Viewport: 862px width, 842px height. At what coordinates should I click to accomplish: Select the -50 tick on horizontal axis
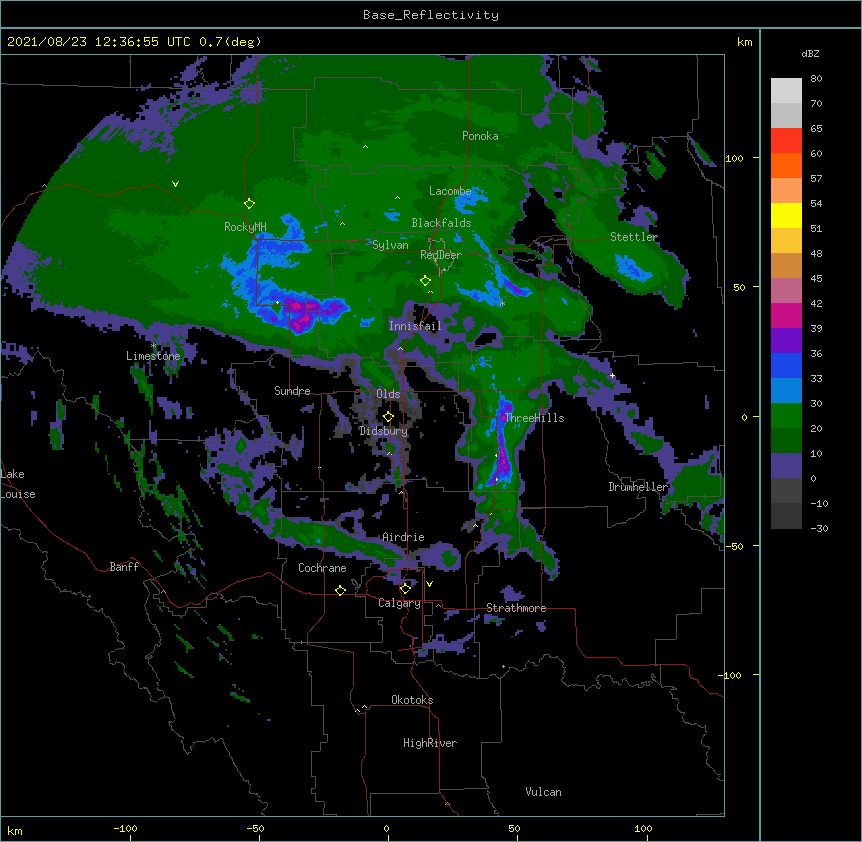pyautogui.click(x=255, y=828)
